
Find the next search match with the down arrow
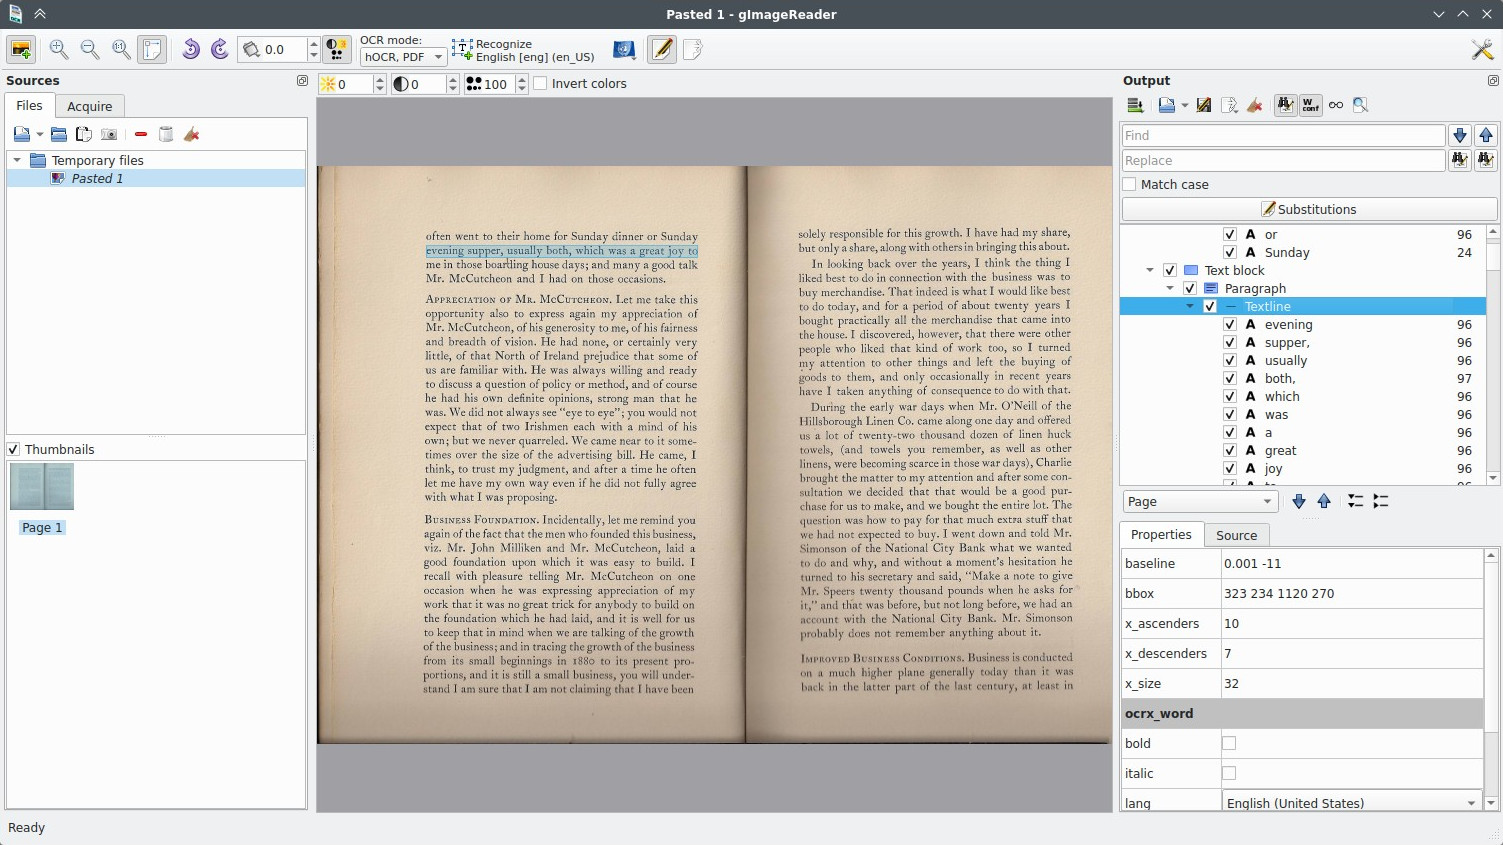[1460, 135]
